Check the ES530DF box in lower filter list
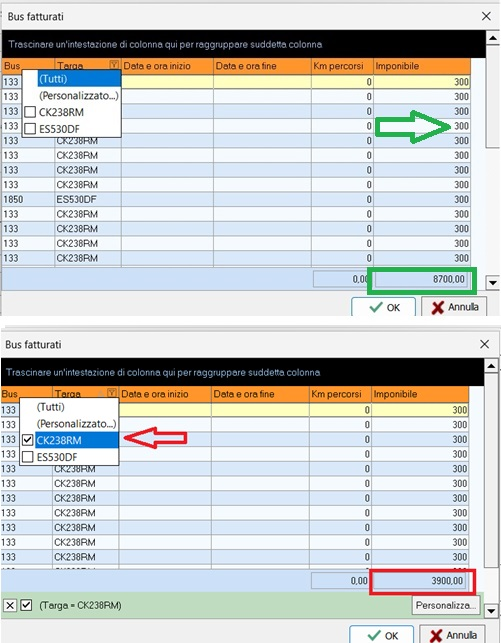The height and width of the screenshot is (643, 501). [x=27, y=457]
